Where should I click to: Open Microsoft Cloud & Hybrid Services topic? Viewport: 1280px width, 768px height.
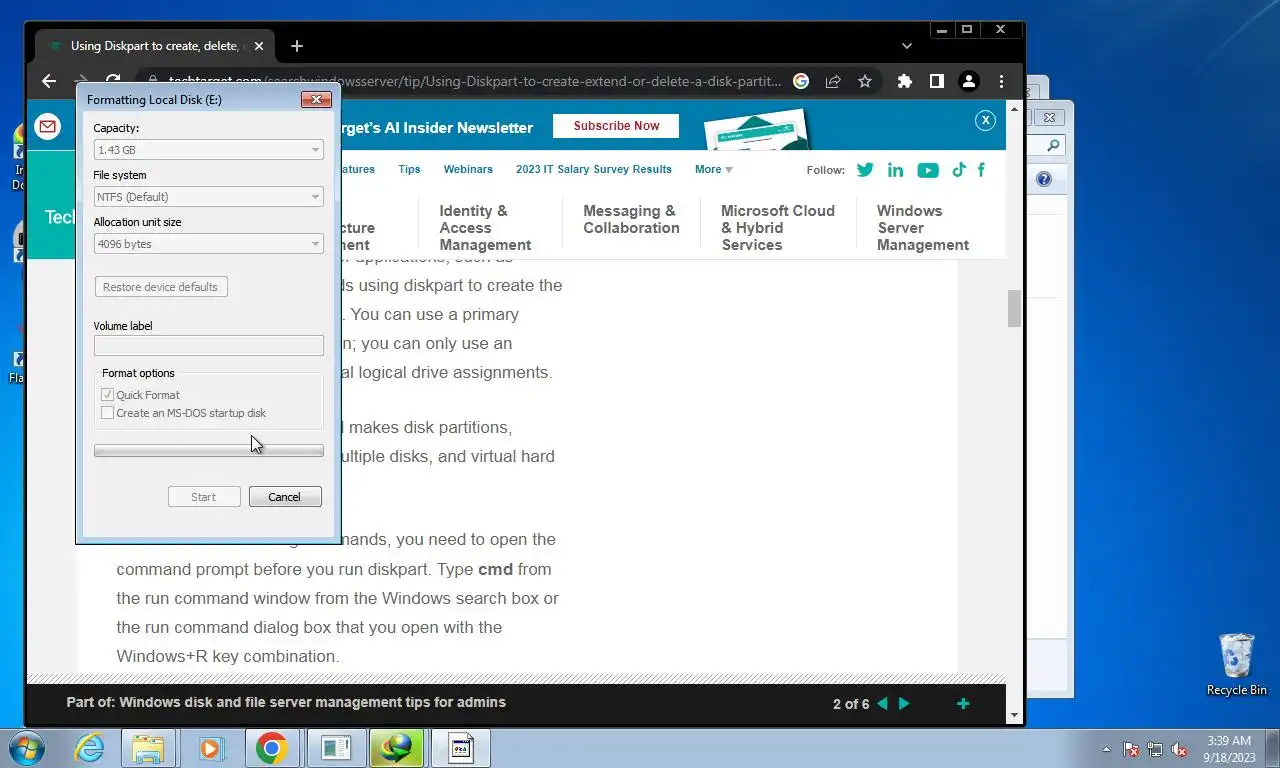tap(778, 228)
